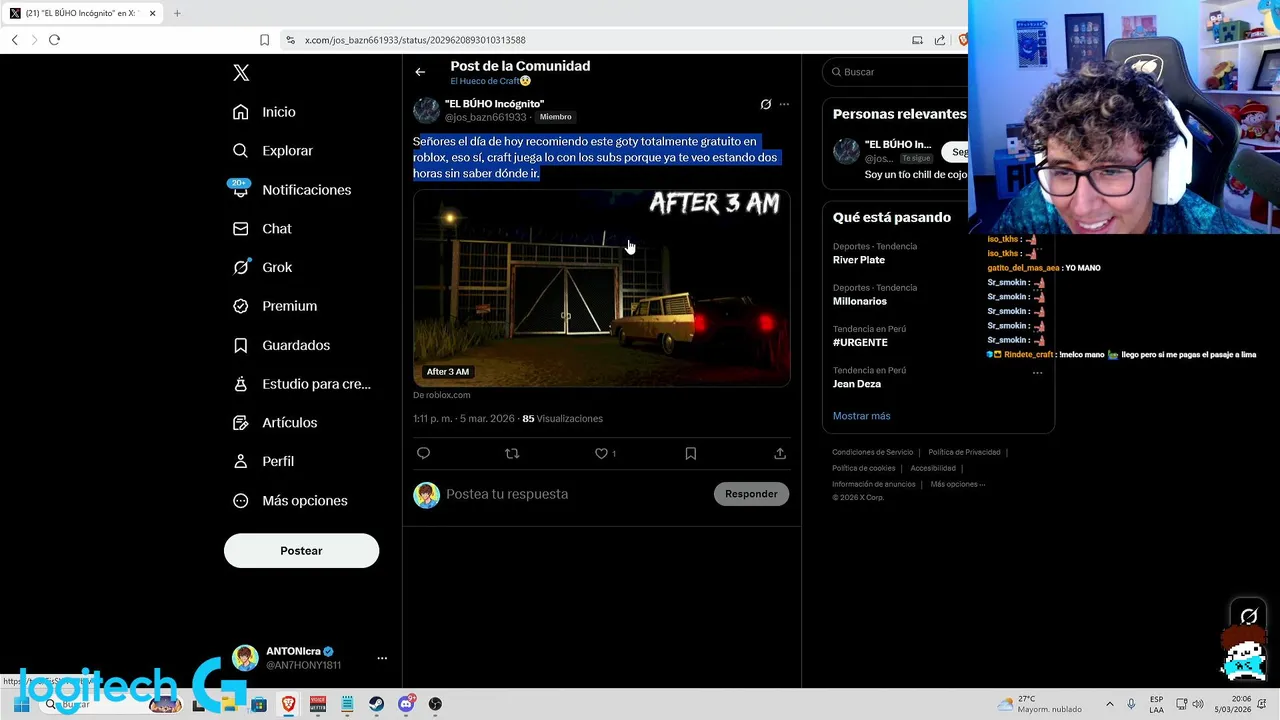Image resolution: width=1280 pixels, height=720 pixels.
Task: Open the taskbar clock showing 20:06
Action: click(x=1233, y=704)
